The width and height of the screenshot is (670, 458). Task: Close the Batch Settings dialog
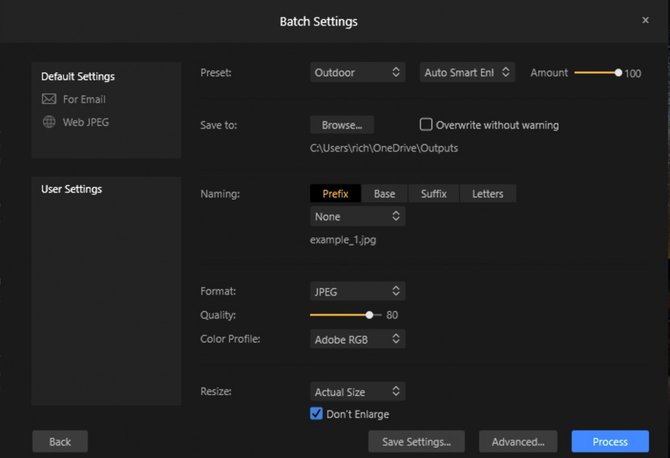click(x=644, y=20)
